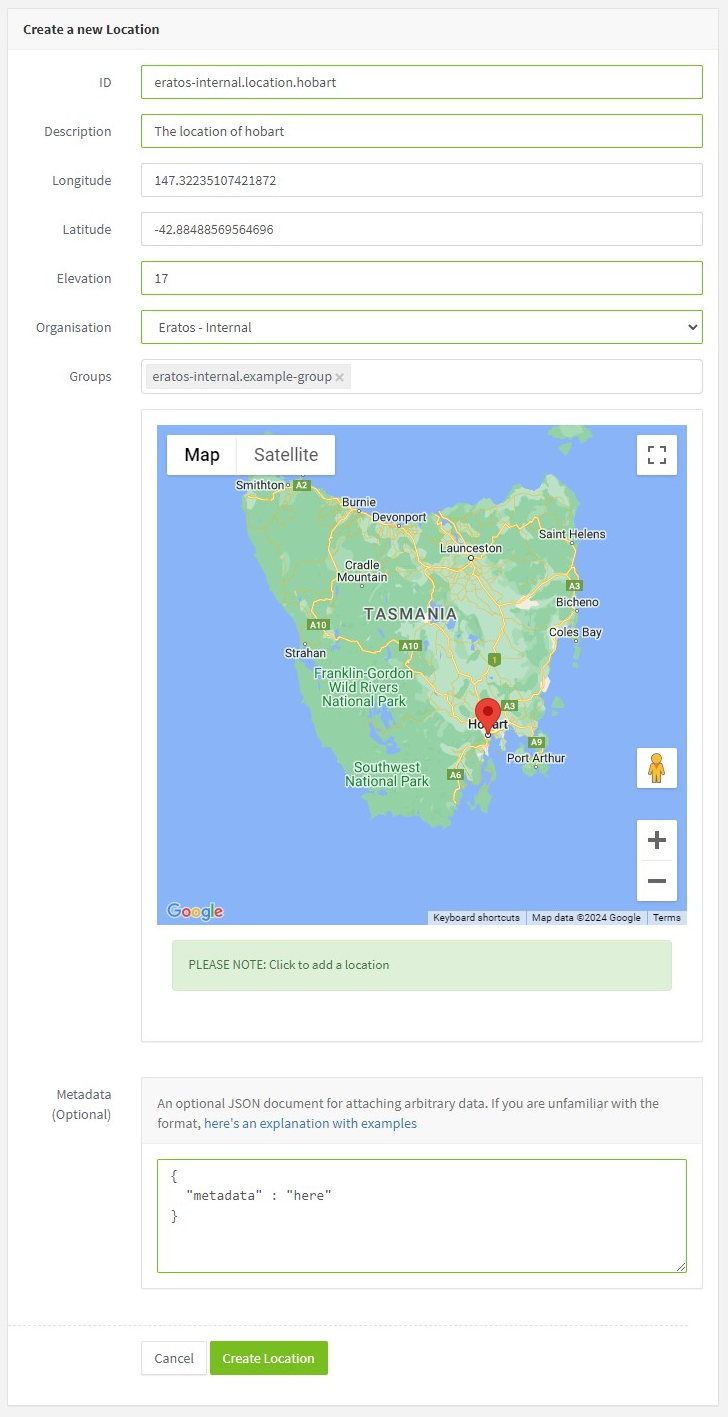
Task: Open the Google logo link on map
Action: pyautogui.click(x=195, y=911)
